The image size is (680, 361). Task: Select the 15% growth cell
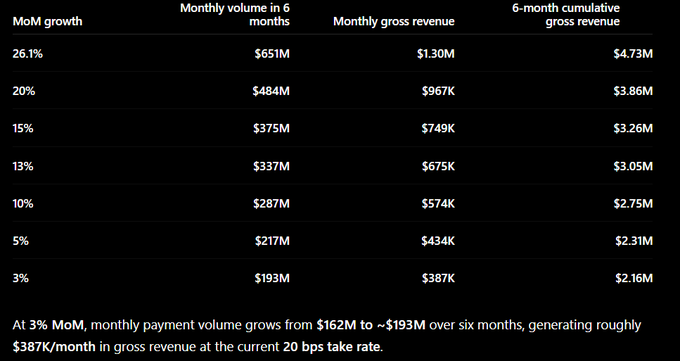click(23, 128)
